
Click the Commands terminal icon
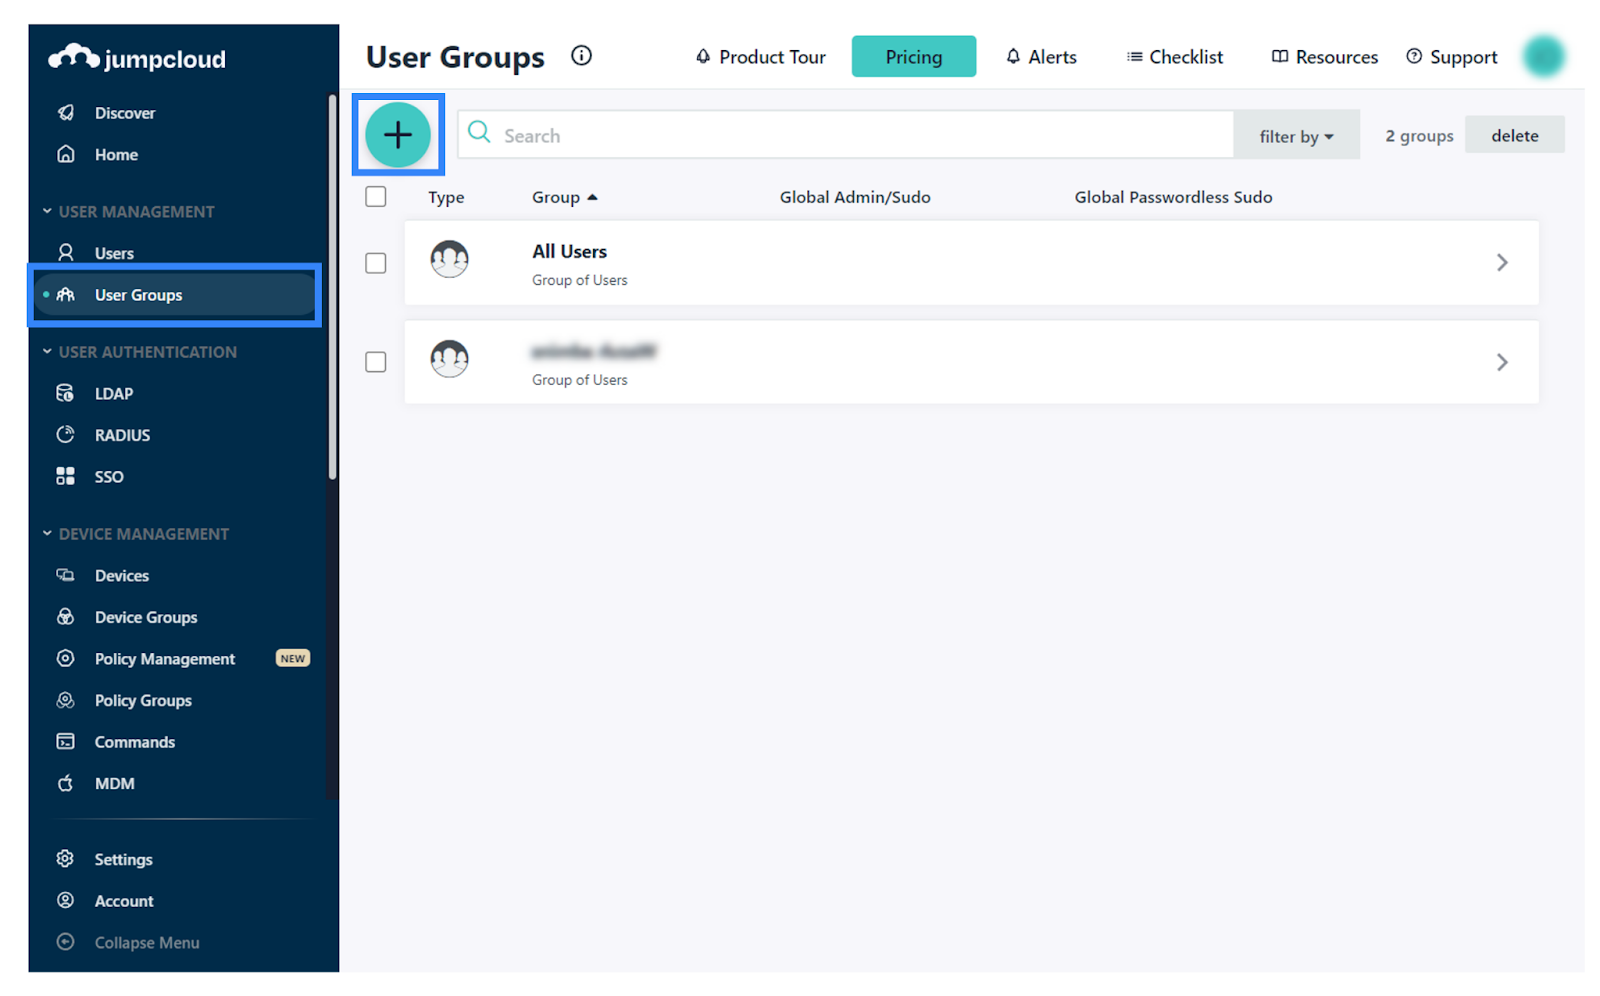[x=65, y=741]
